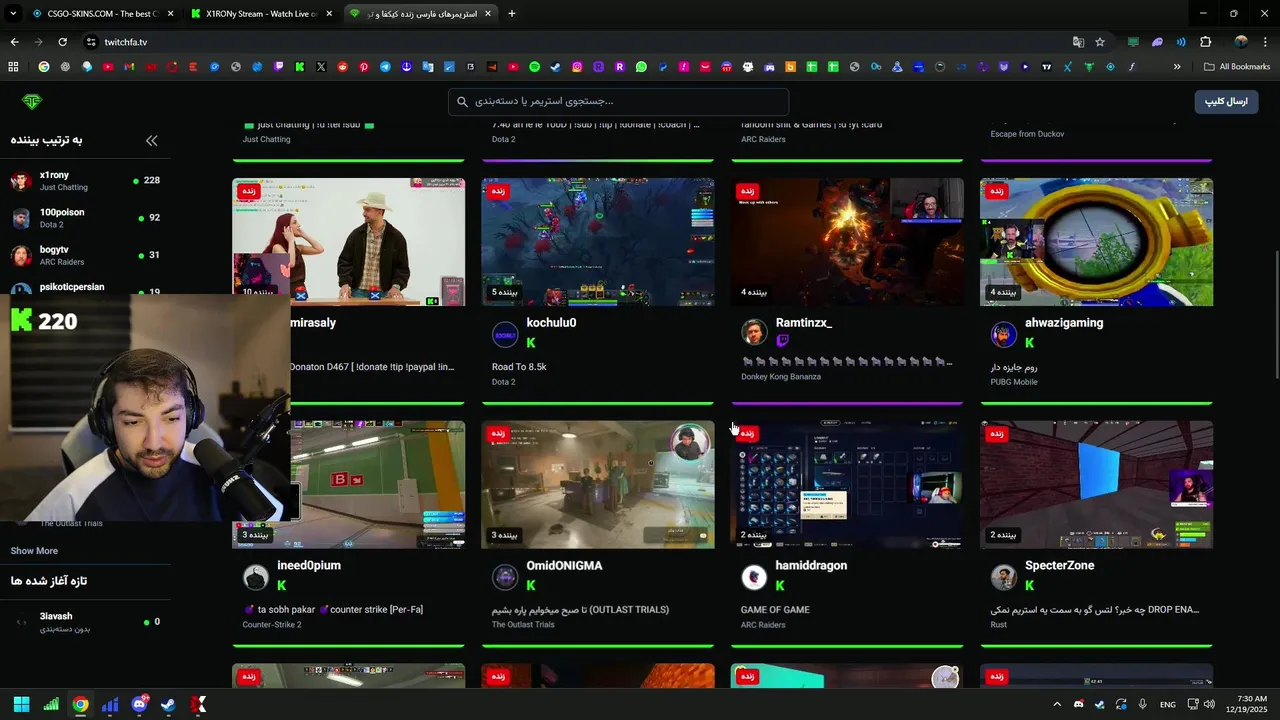The height and width of the screenshot is (720, 1280).
Task: Open the Twitch bookmark icon
Action: coord(278,67)
